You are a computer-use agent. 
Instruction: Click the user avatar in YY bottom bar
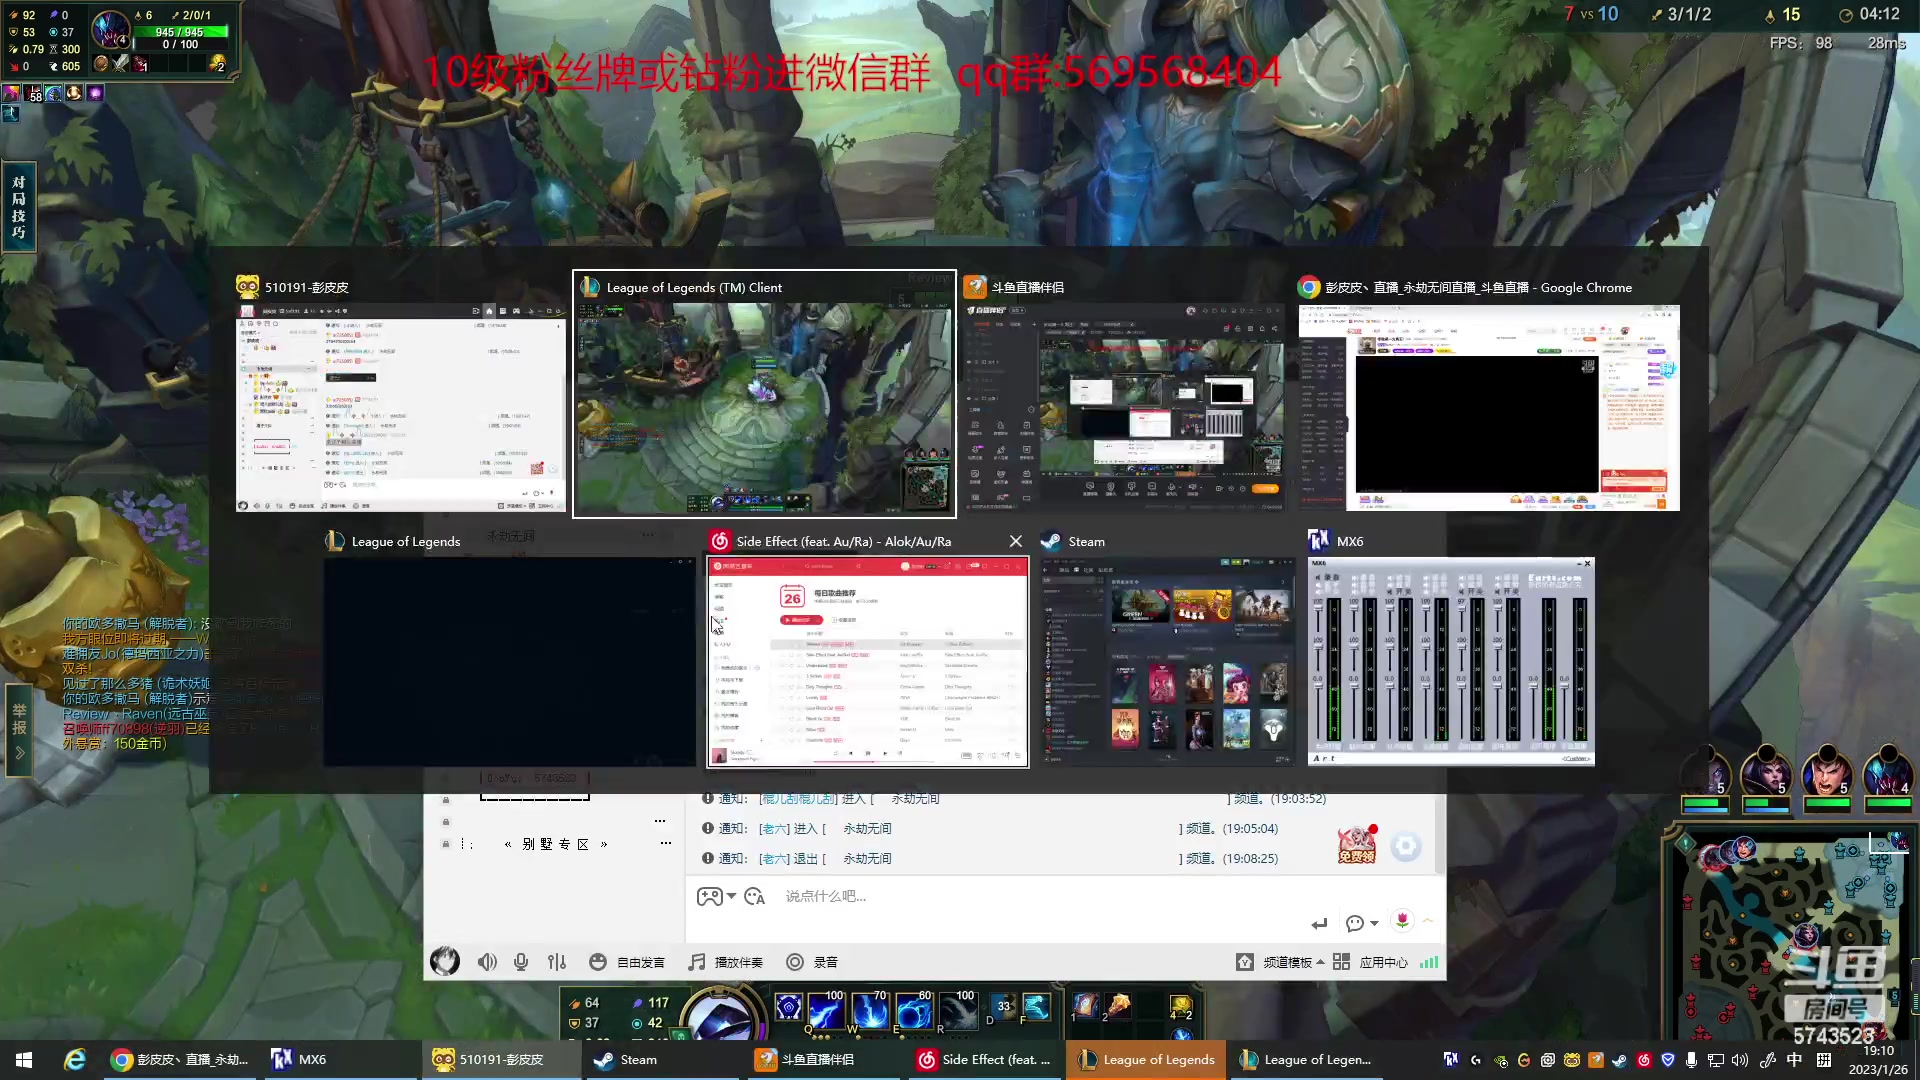coord(445,961)
